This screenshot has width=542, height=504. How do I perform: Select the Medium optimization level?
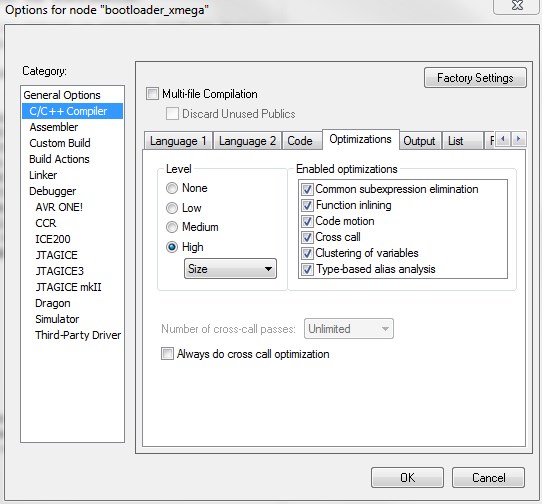click(172, 227)
